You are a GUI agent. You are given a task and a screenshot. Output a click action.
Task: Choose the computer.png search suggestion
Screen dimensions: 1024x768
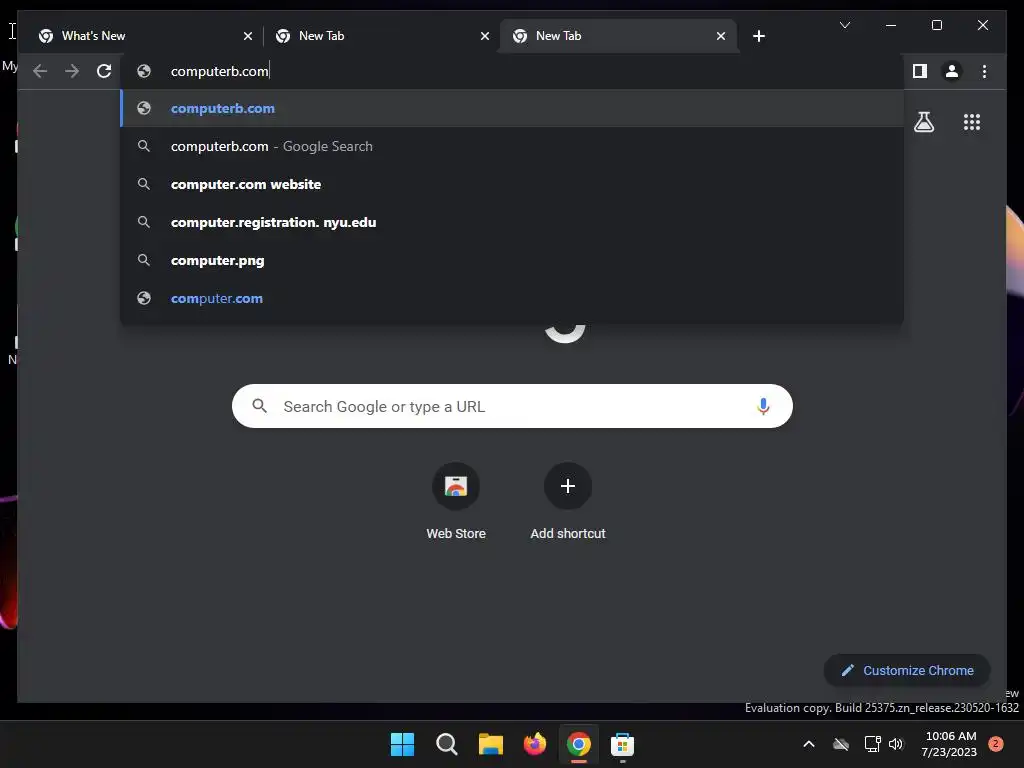point(512,260)
